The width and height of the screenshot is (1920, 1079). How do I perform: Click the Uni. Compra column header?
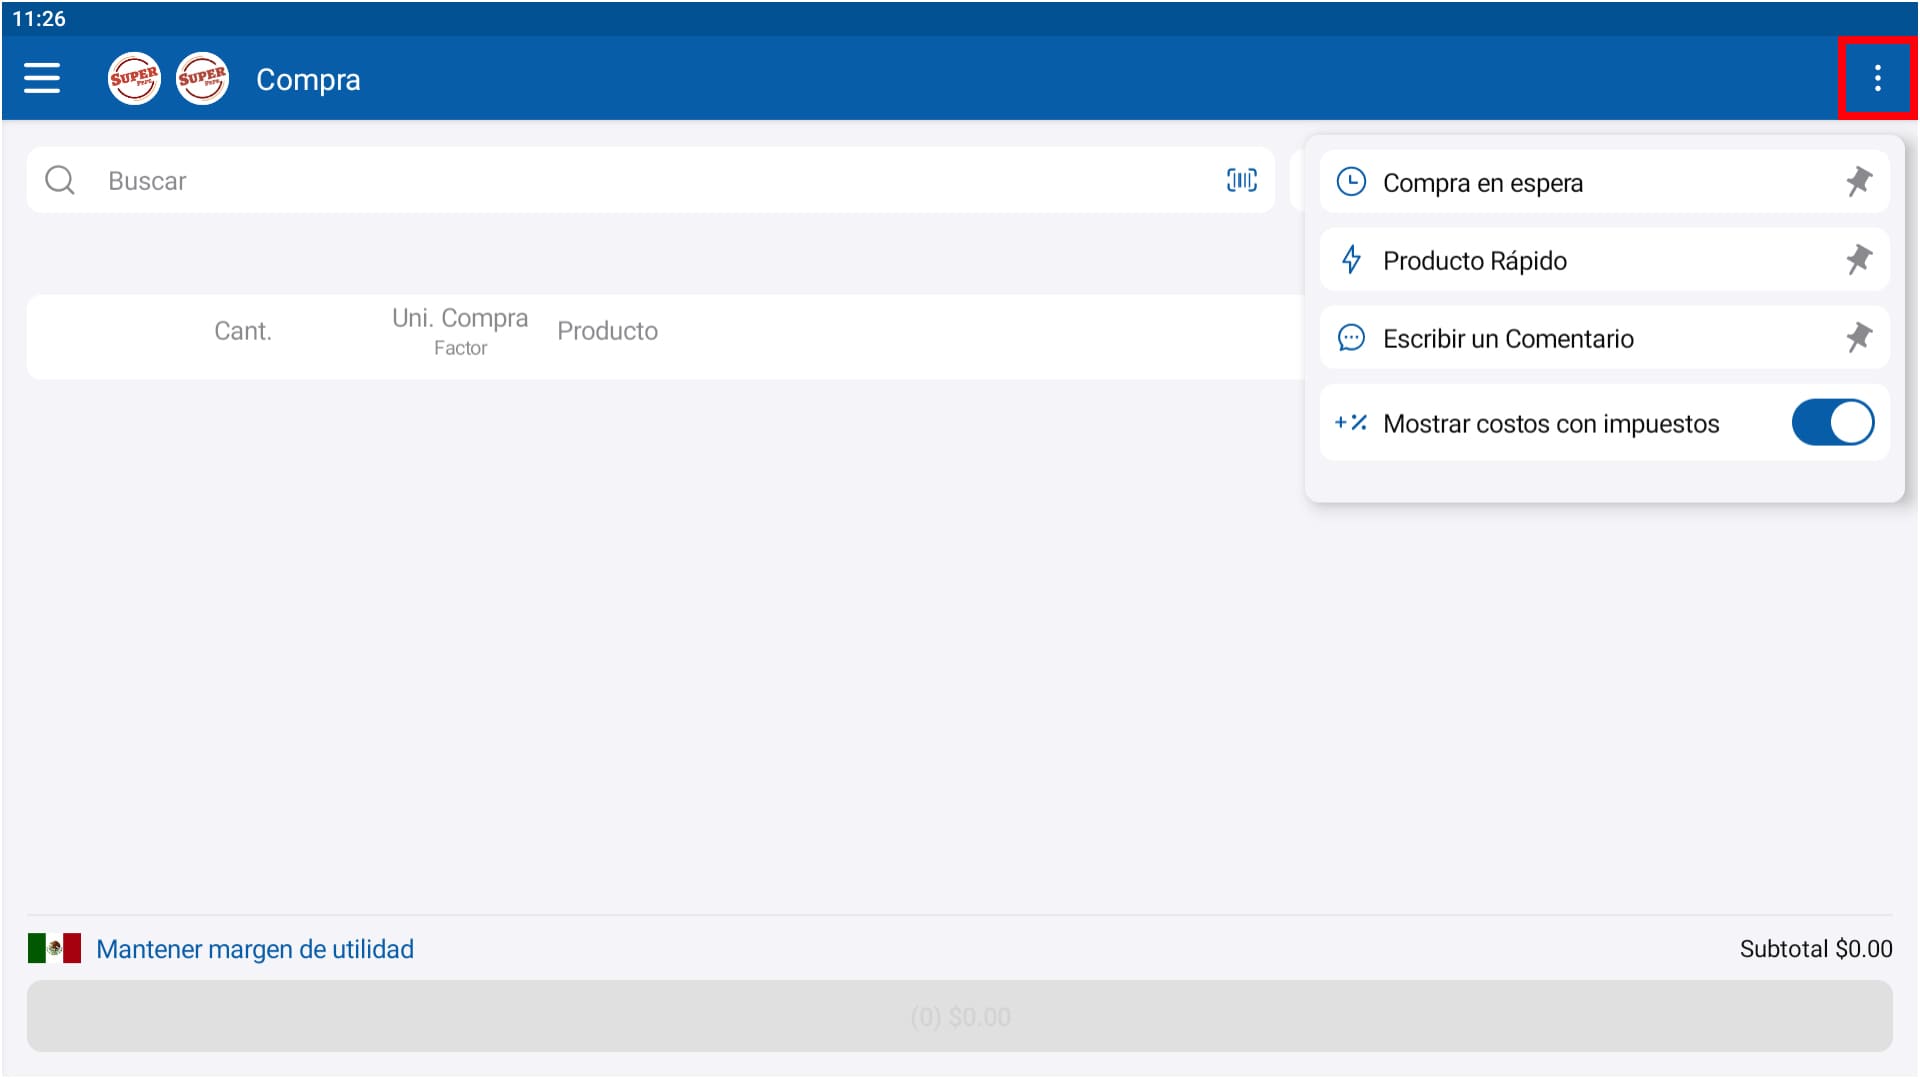[x=460, y=319]
